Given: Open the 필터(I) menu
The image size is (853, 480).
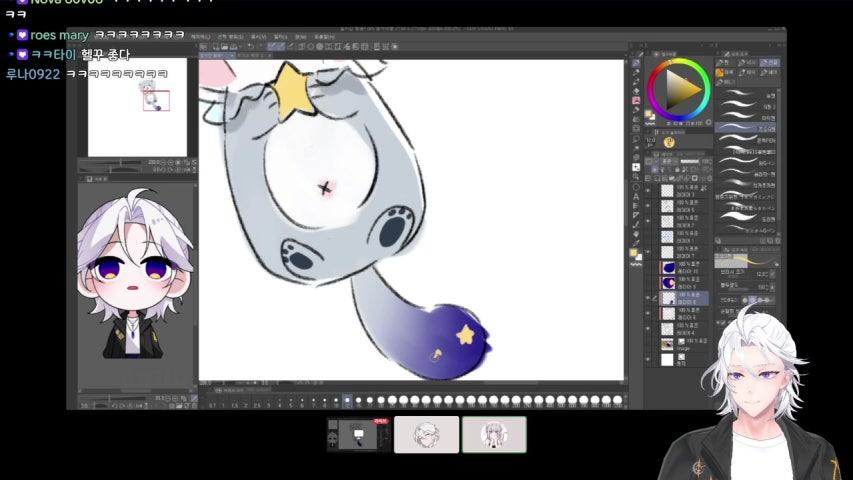Looking at the screenshot, I should pos(281,37).
